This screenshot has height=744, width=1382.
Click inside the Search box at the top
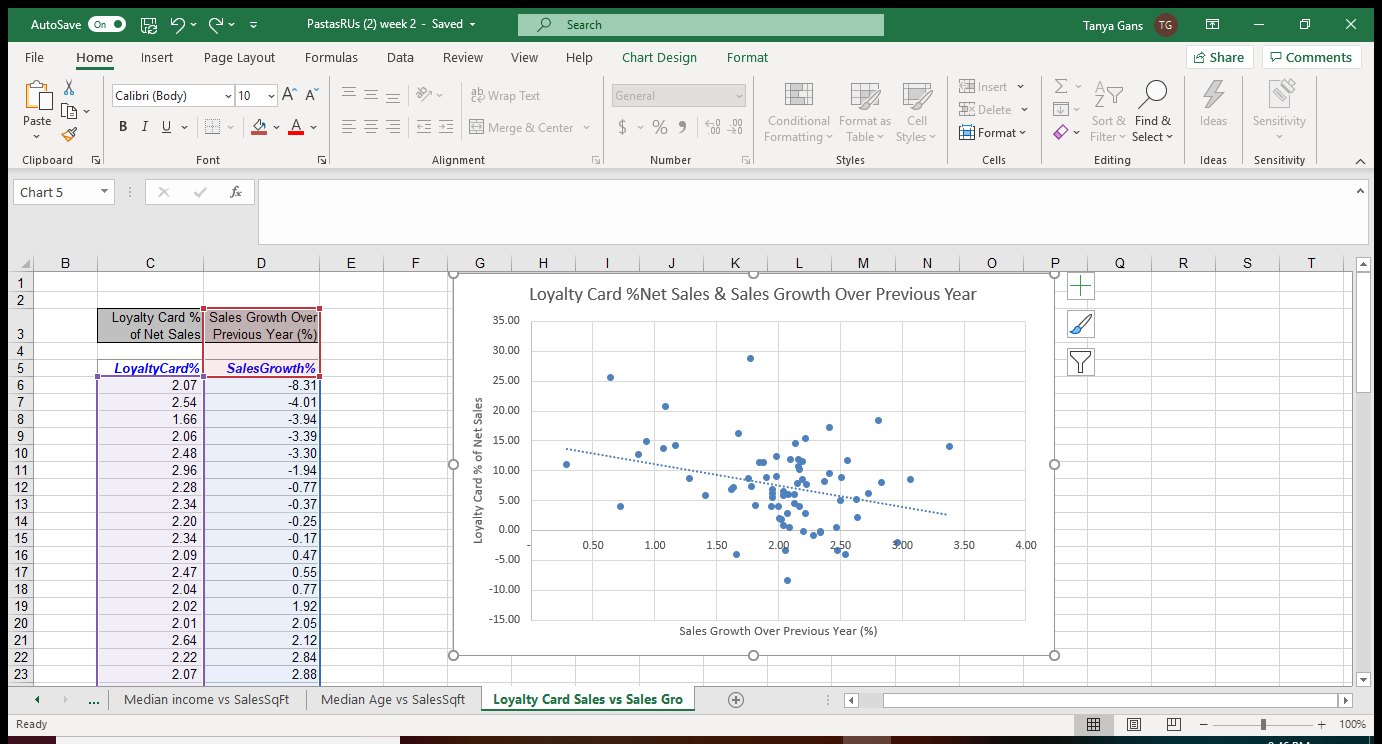700,23
